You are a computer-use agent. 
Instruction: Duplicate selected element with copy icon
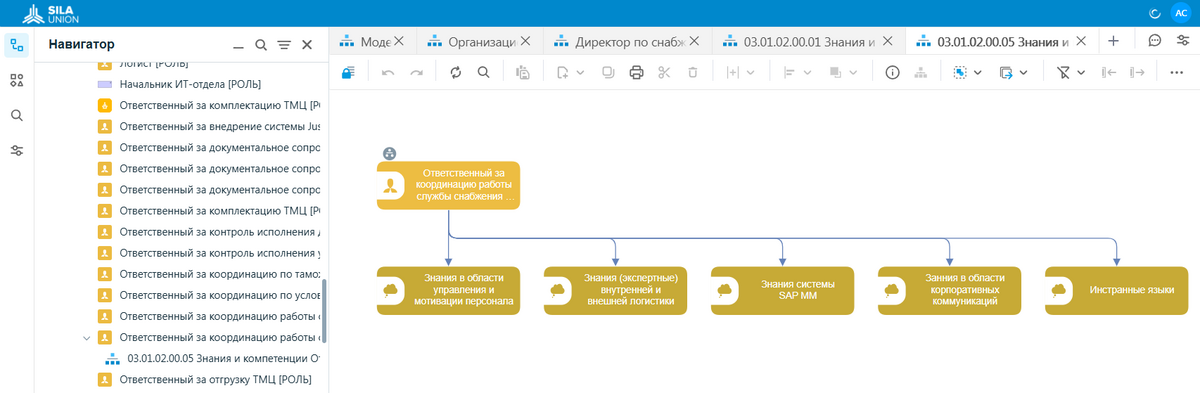click(609, 72)
